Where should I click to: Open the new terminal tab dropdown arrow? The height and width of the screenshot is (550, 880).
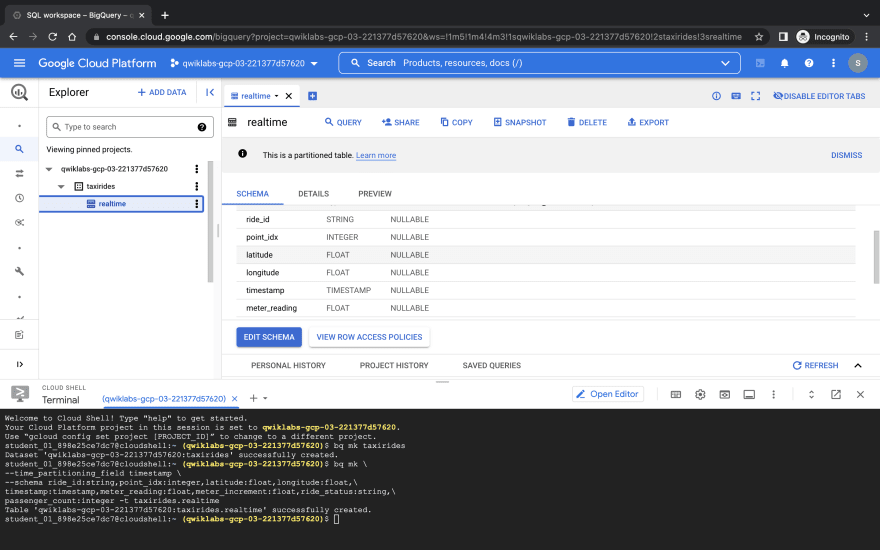coord(265,398)
